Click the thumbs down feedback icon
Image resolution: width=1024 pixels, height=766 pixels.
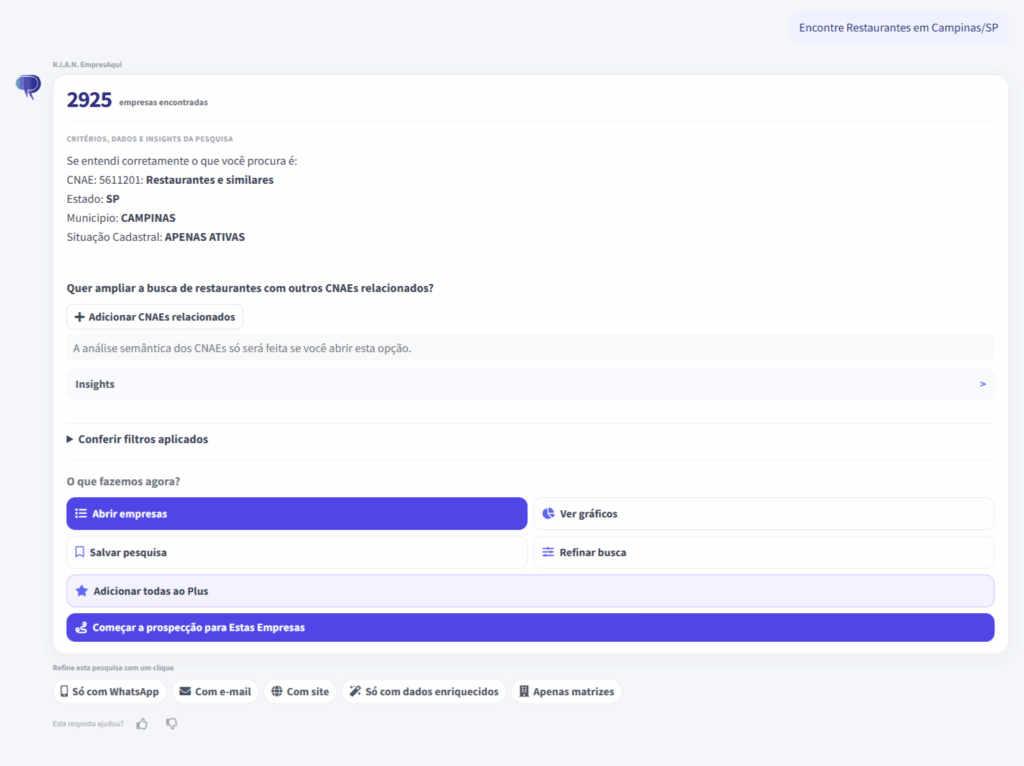tap(171, 724)
